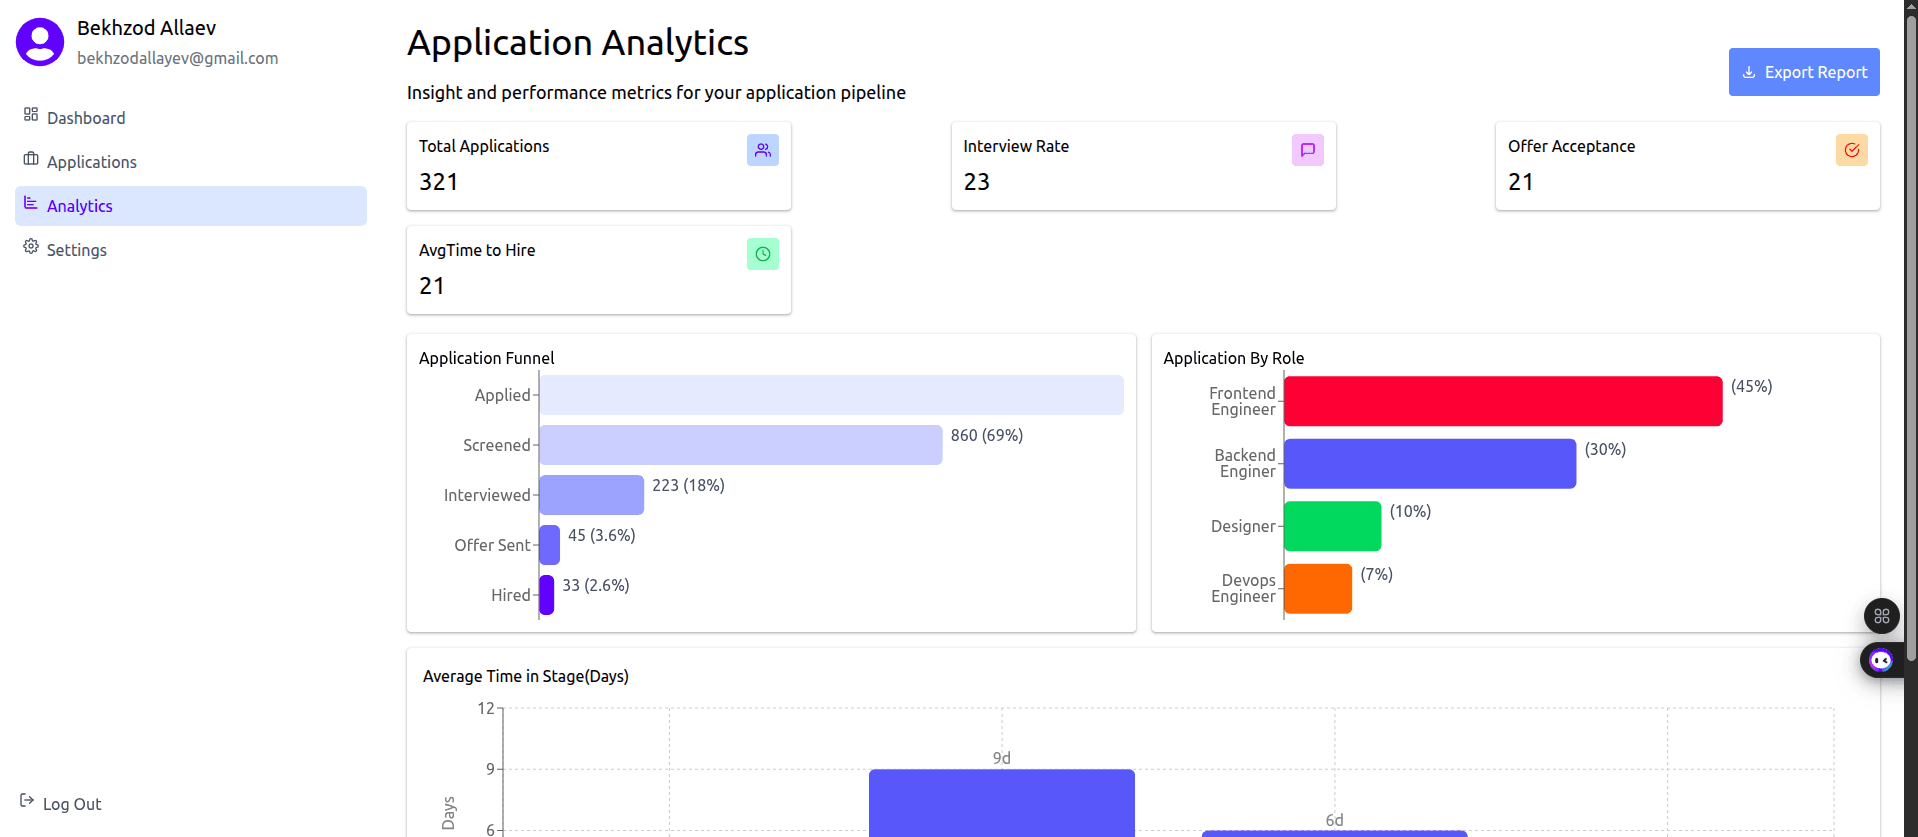Click the Offer Sent funnel bar
This screenshot has width=1918, height=837.
tap(550, 545)
